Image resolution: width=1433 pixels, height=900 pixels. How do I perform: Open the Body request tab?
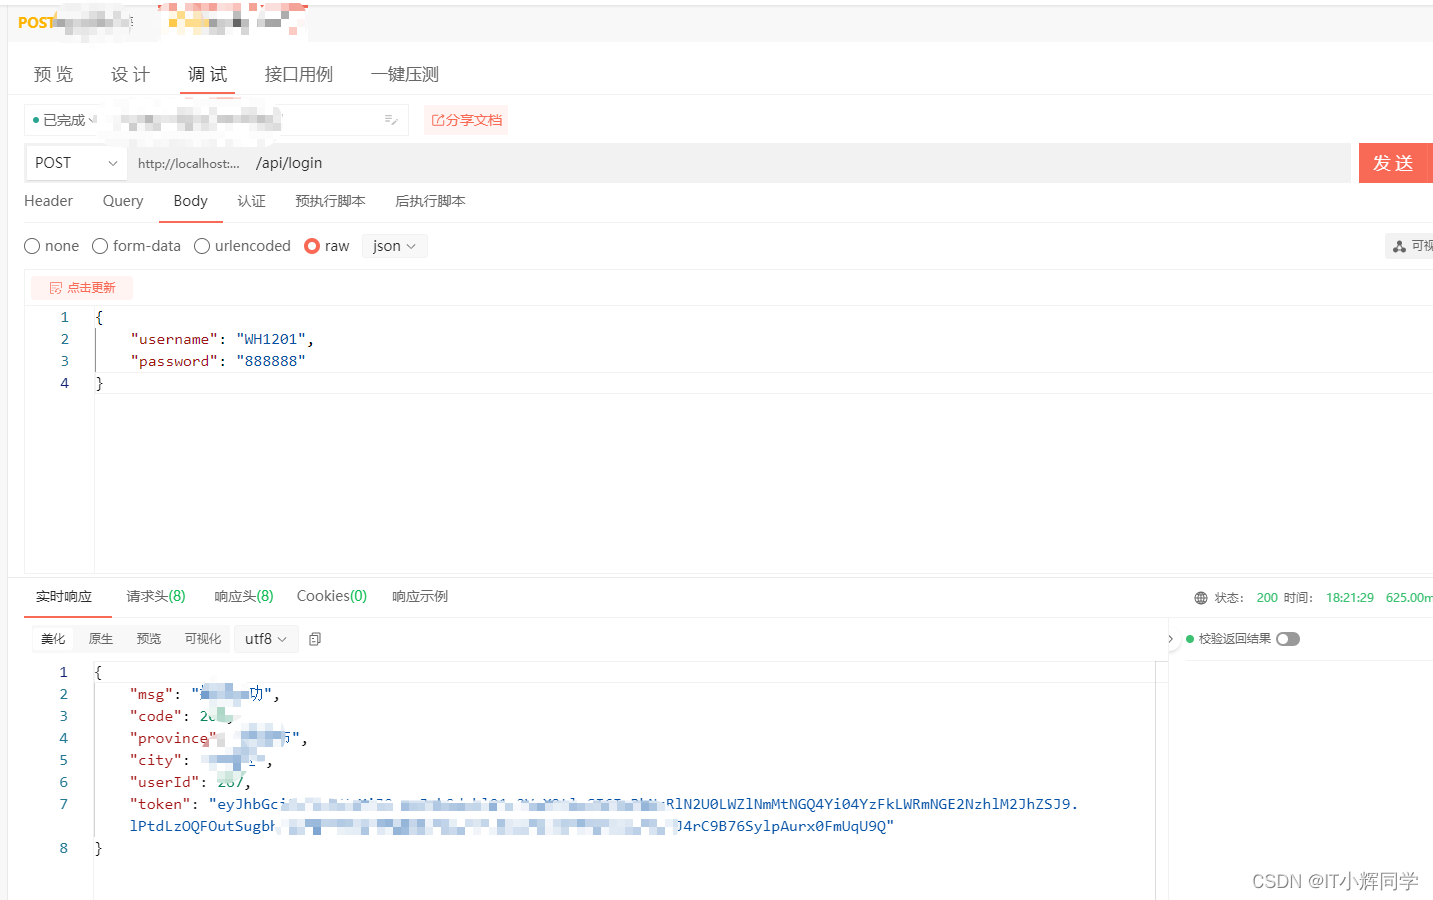click(x=190, y=201)
